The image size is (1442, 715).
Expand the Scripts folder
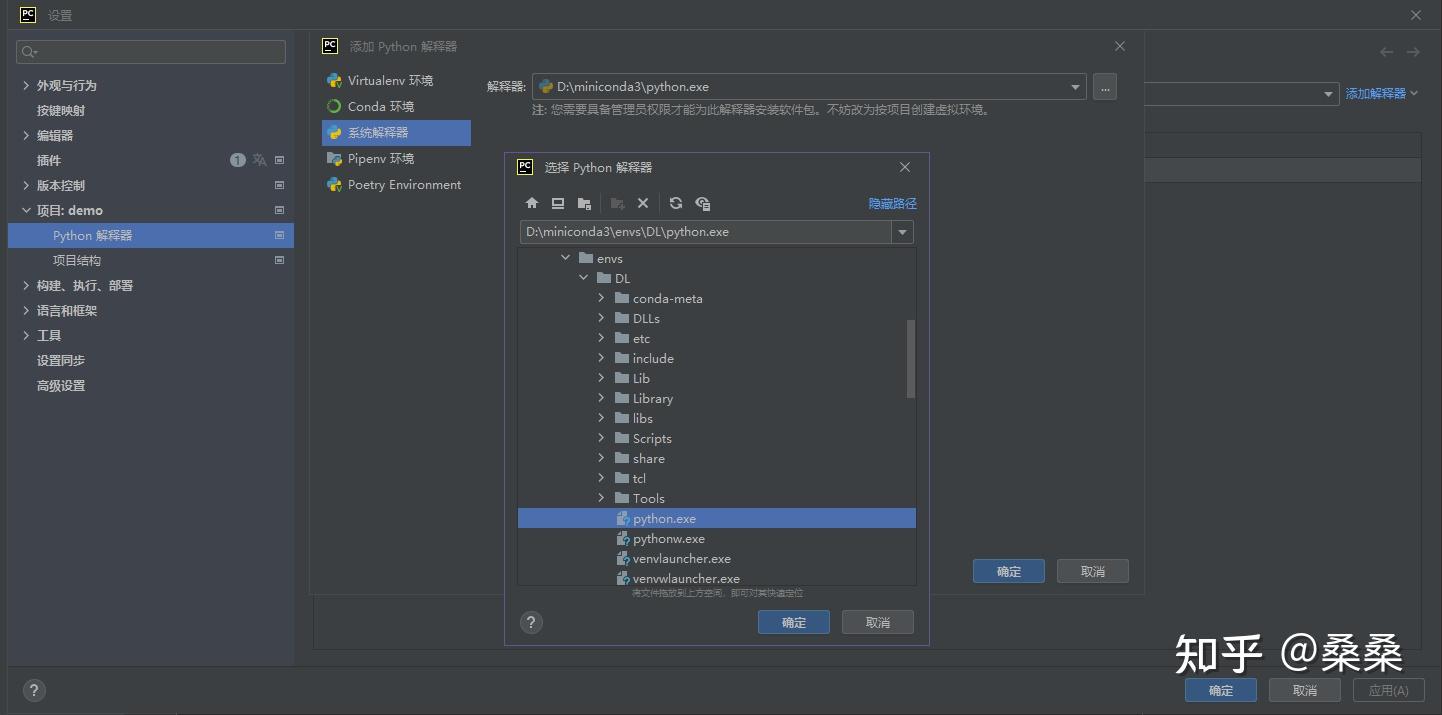pos(601,438)
